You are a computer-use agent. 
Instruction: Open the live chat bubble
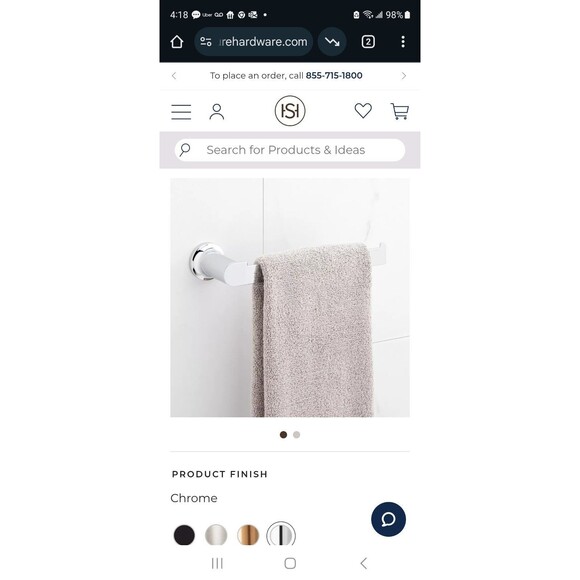click(388, 519)
